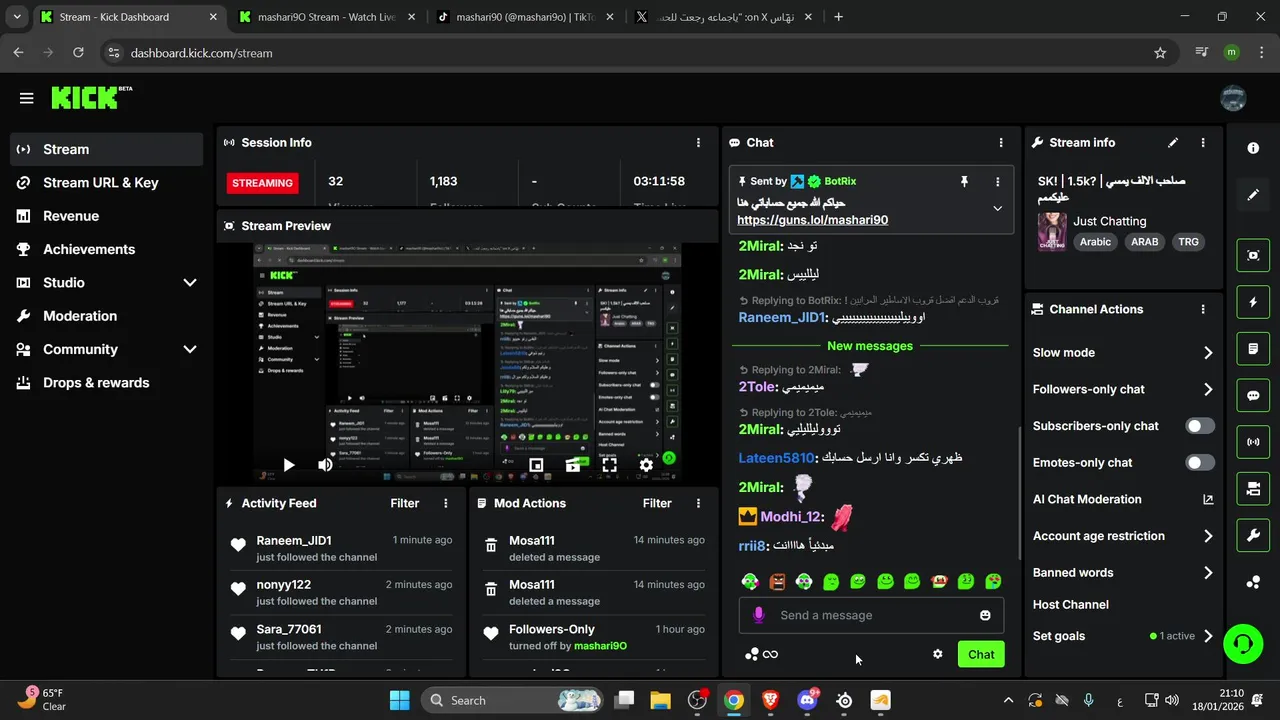The width and height of the screenshot is (1280, 720).
Task: Open Mod Actions three-dot options
Action: 698,504
